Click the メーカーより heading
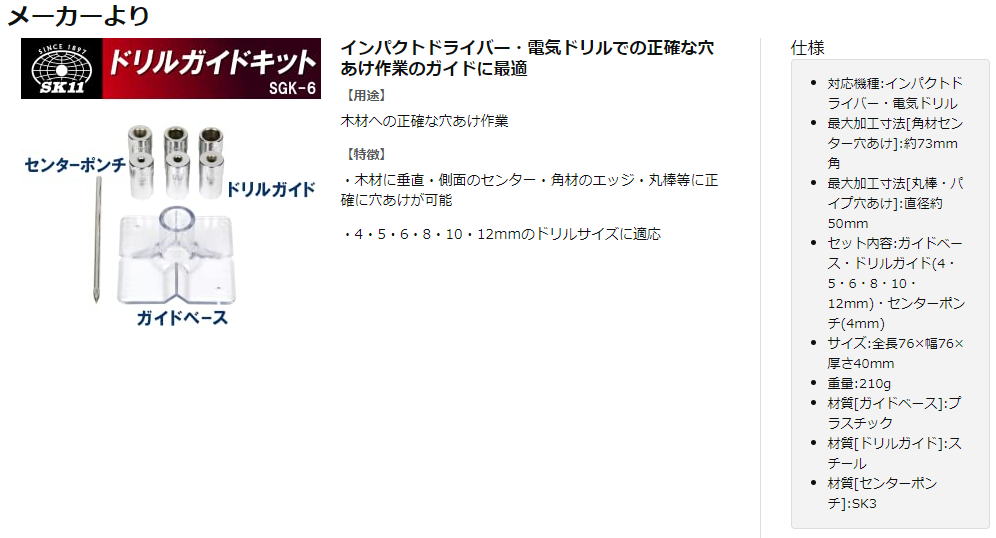The image size is (996, 538). (x=78, y=15)
